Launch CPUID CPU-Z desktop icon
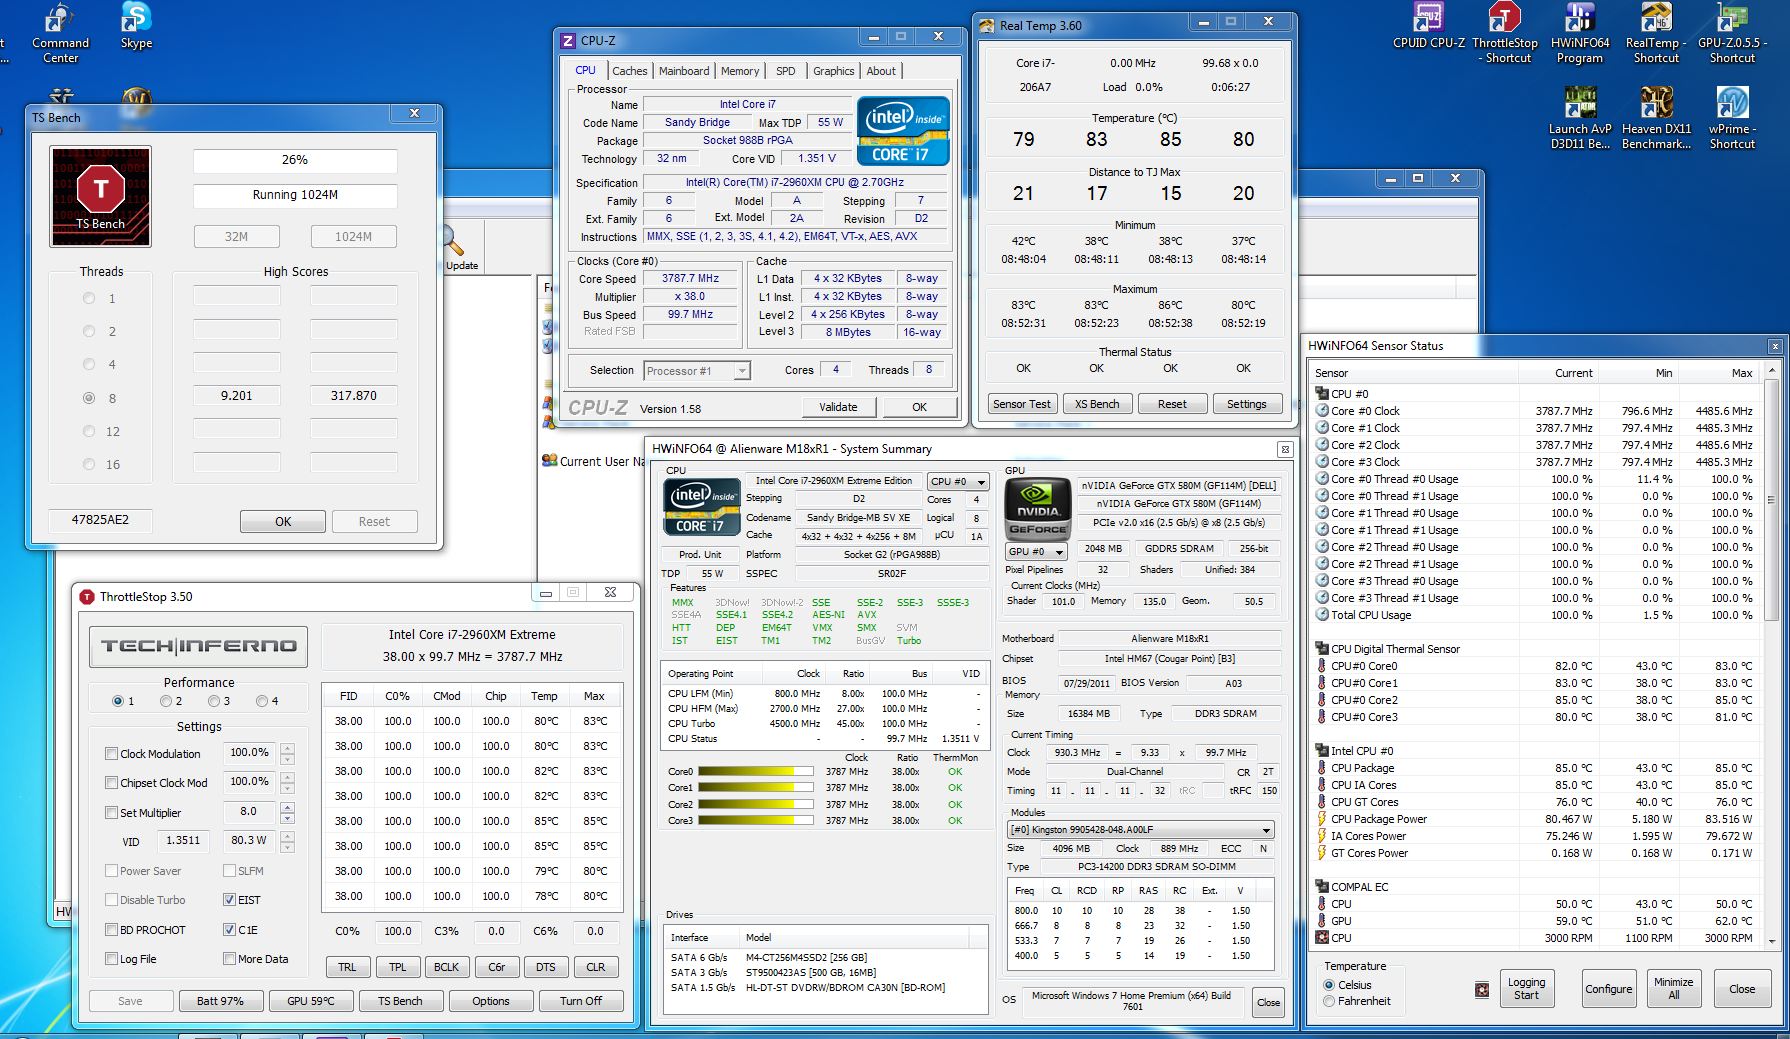The image size is (1790, 1039). point(1428,26)
